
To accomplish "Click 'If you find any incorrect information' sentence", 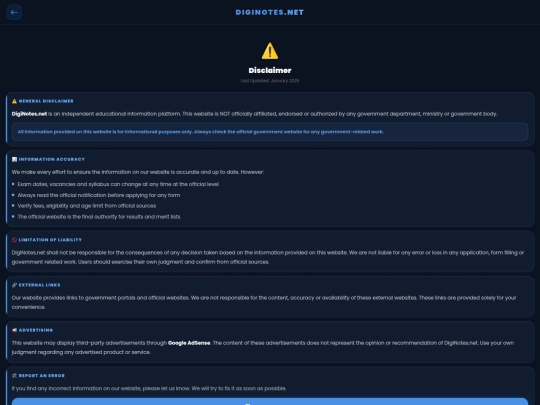I will click(x=149, y=388).
